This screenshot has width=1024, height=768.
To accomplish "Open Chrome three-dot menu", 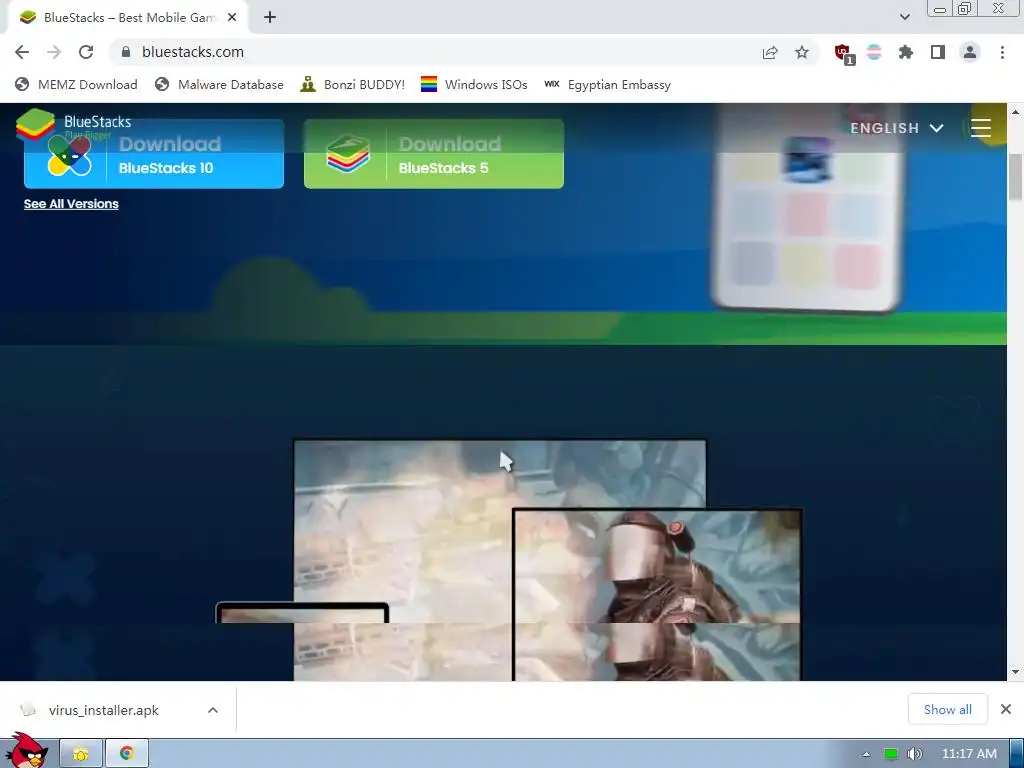I will tap(1002, 52).
